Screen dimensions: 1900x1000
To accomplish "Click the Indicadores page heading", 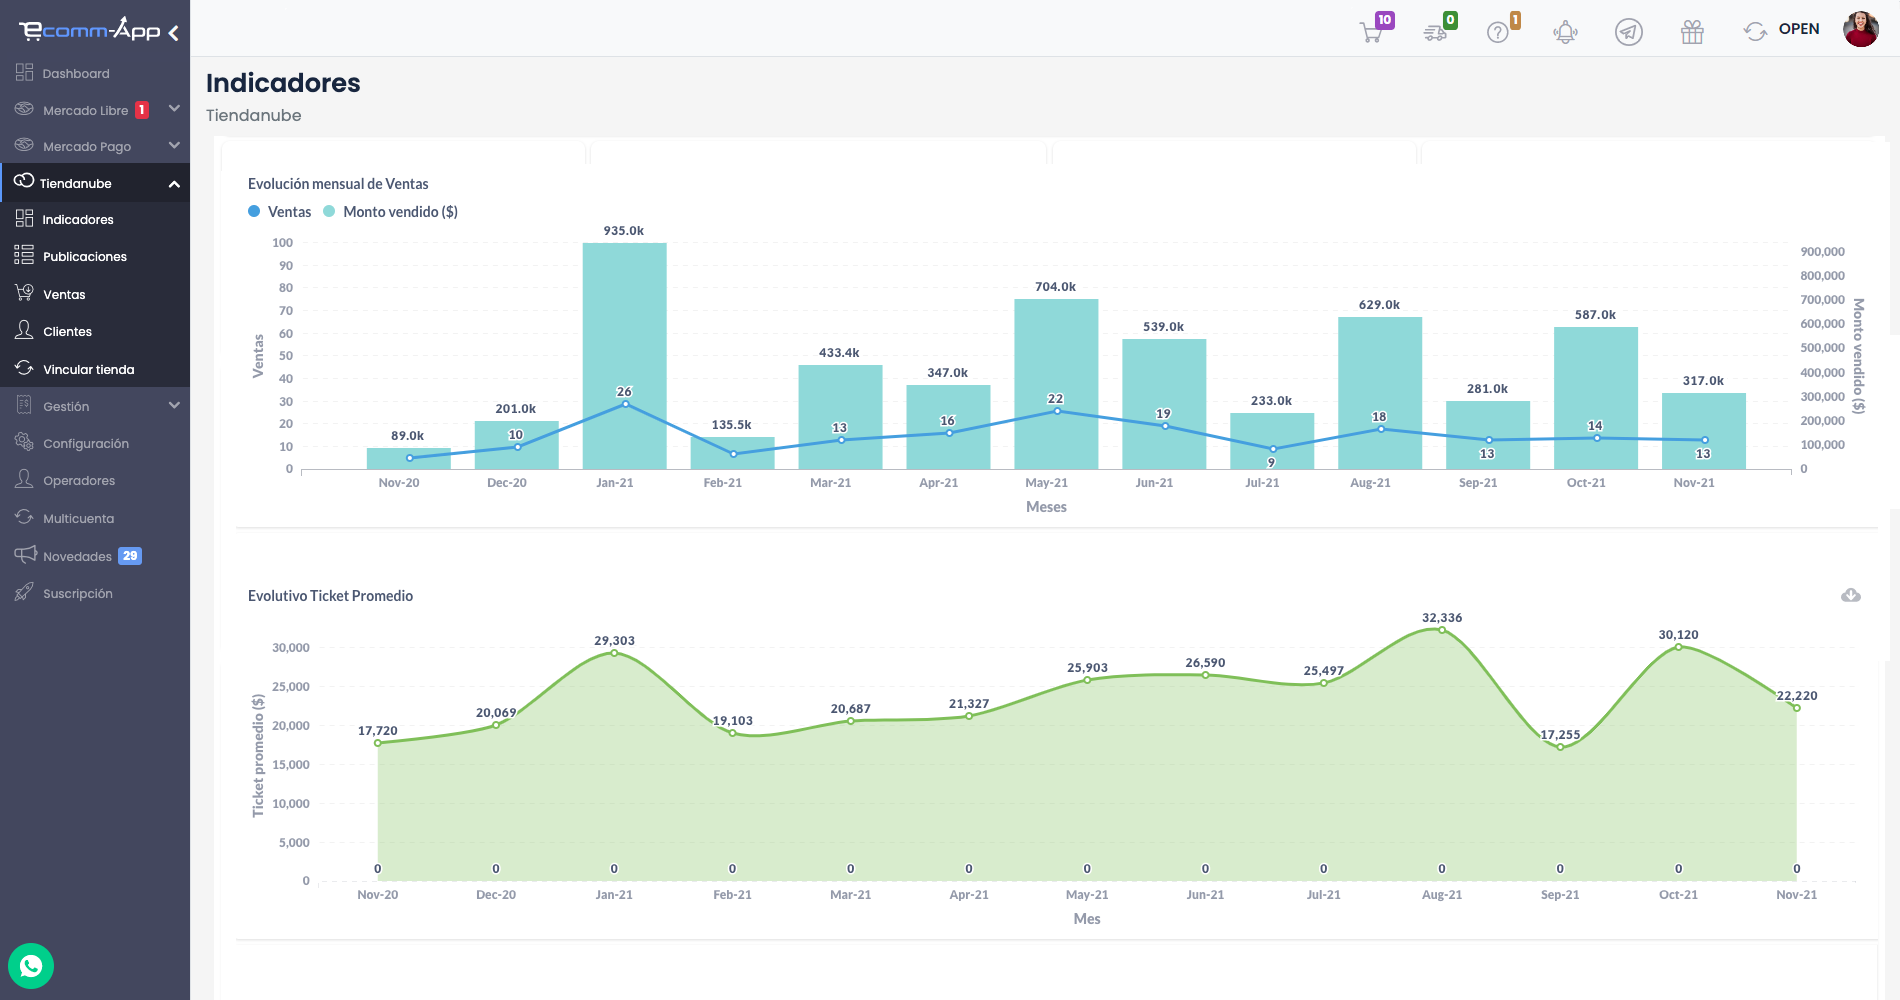I will [x=283, y=83].
